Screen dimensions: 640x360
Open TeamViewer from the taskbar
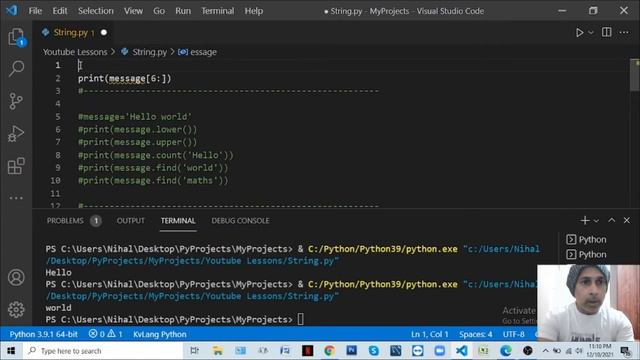[x=418, y=351]
